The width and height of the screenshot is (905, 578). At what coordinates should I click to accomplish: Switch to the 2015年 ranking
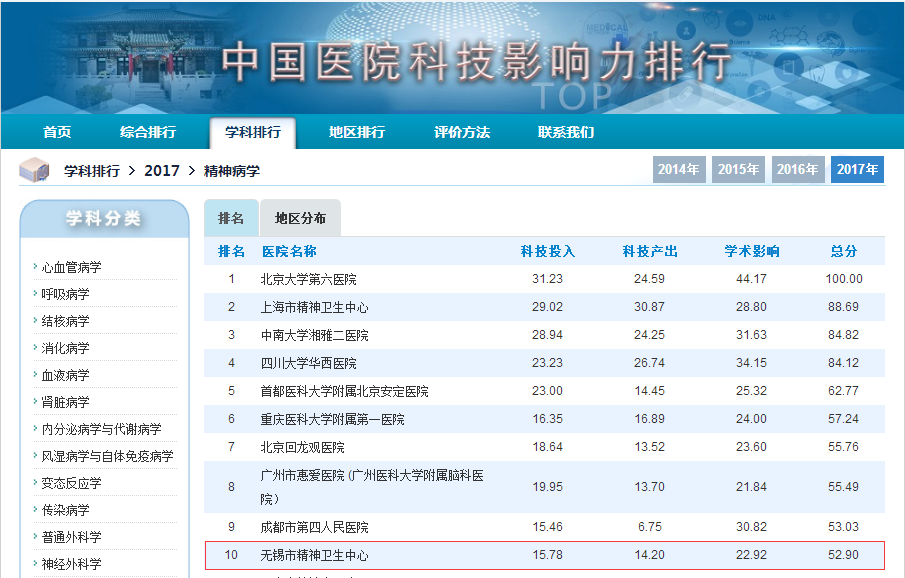tap(738, 170)
